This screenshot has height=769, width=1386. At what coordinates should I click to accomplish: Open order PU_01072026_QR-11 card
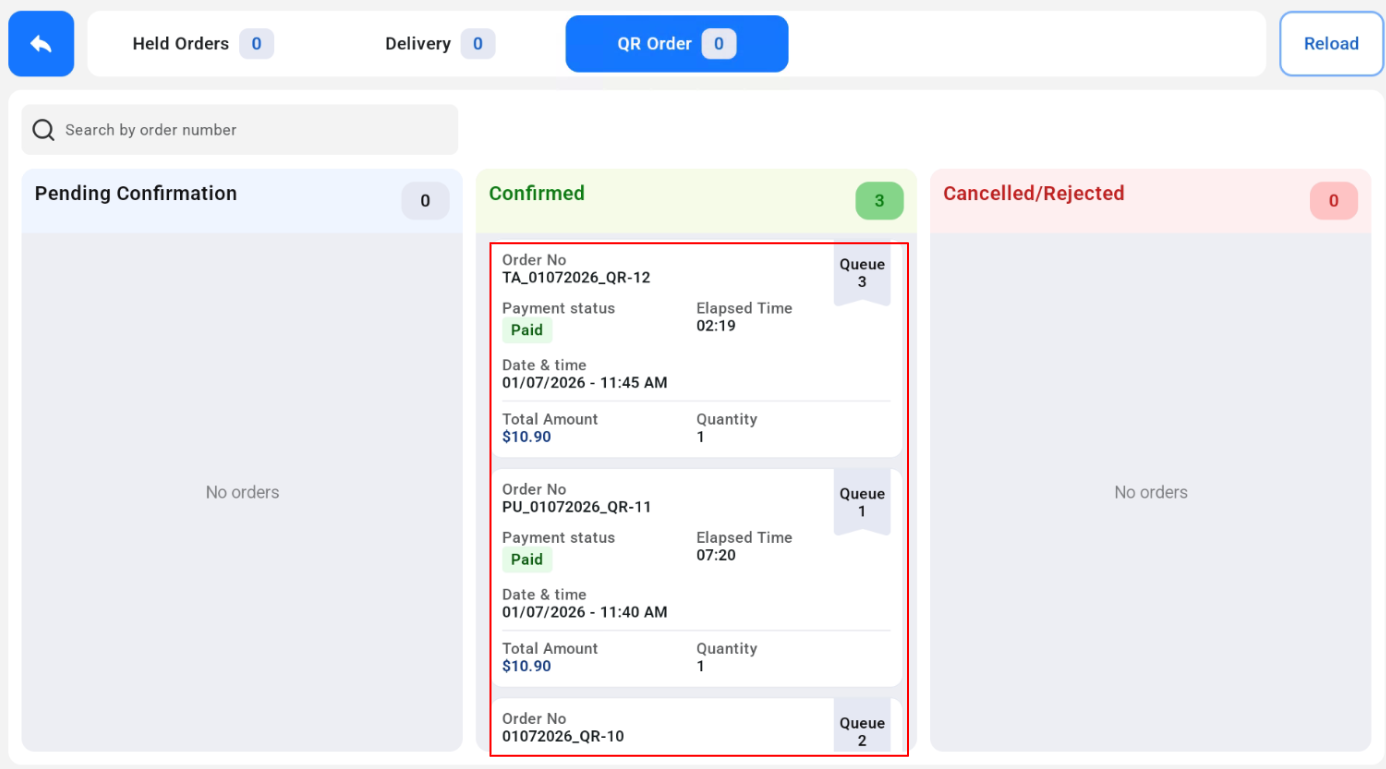(697, 578)
